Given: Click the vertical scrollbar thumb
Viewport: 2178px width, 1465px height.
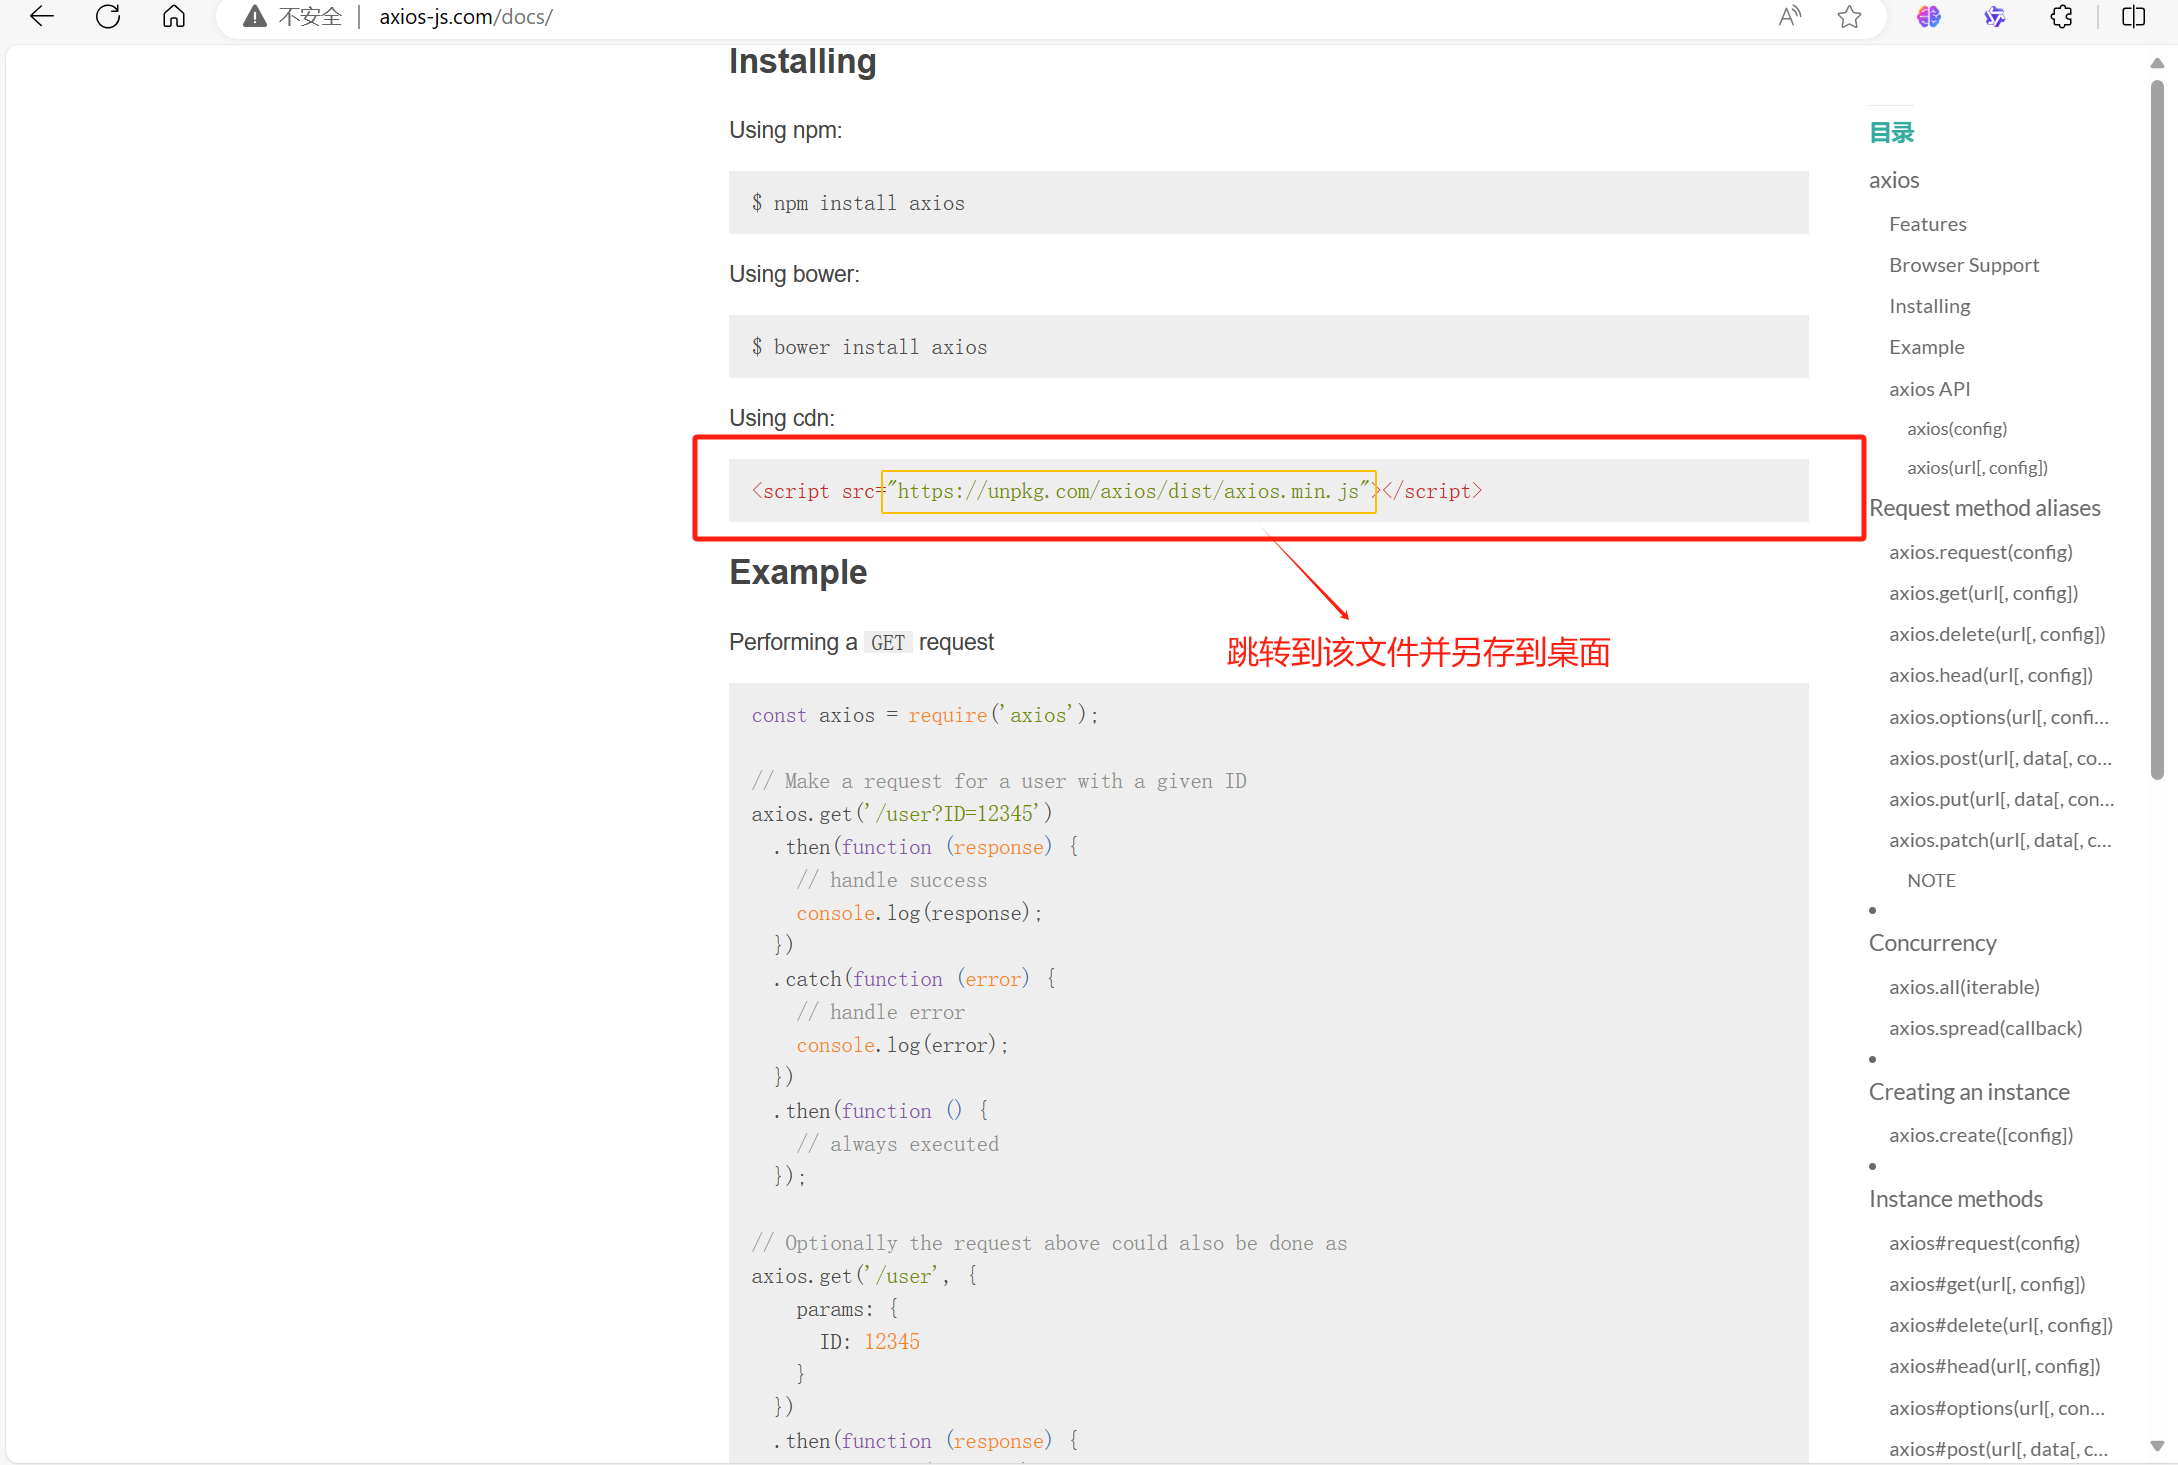Looking at the screenshot, I should coord(2157,430).
